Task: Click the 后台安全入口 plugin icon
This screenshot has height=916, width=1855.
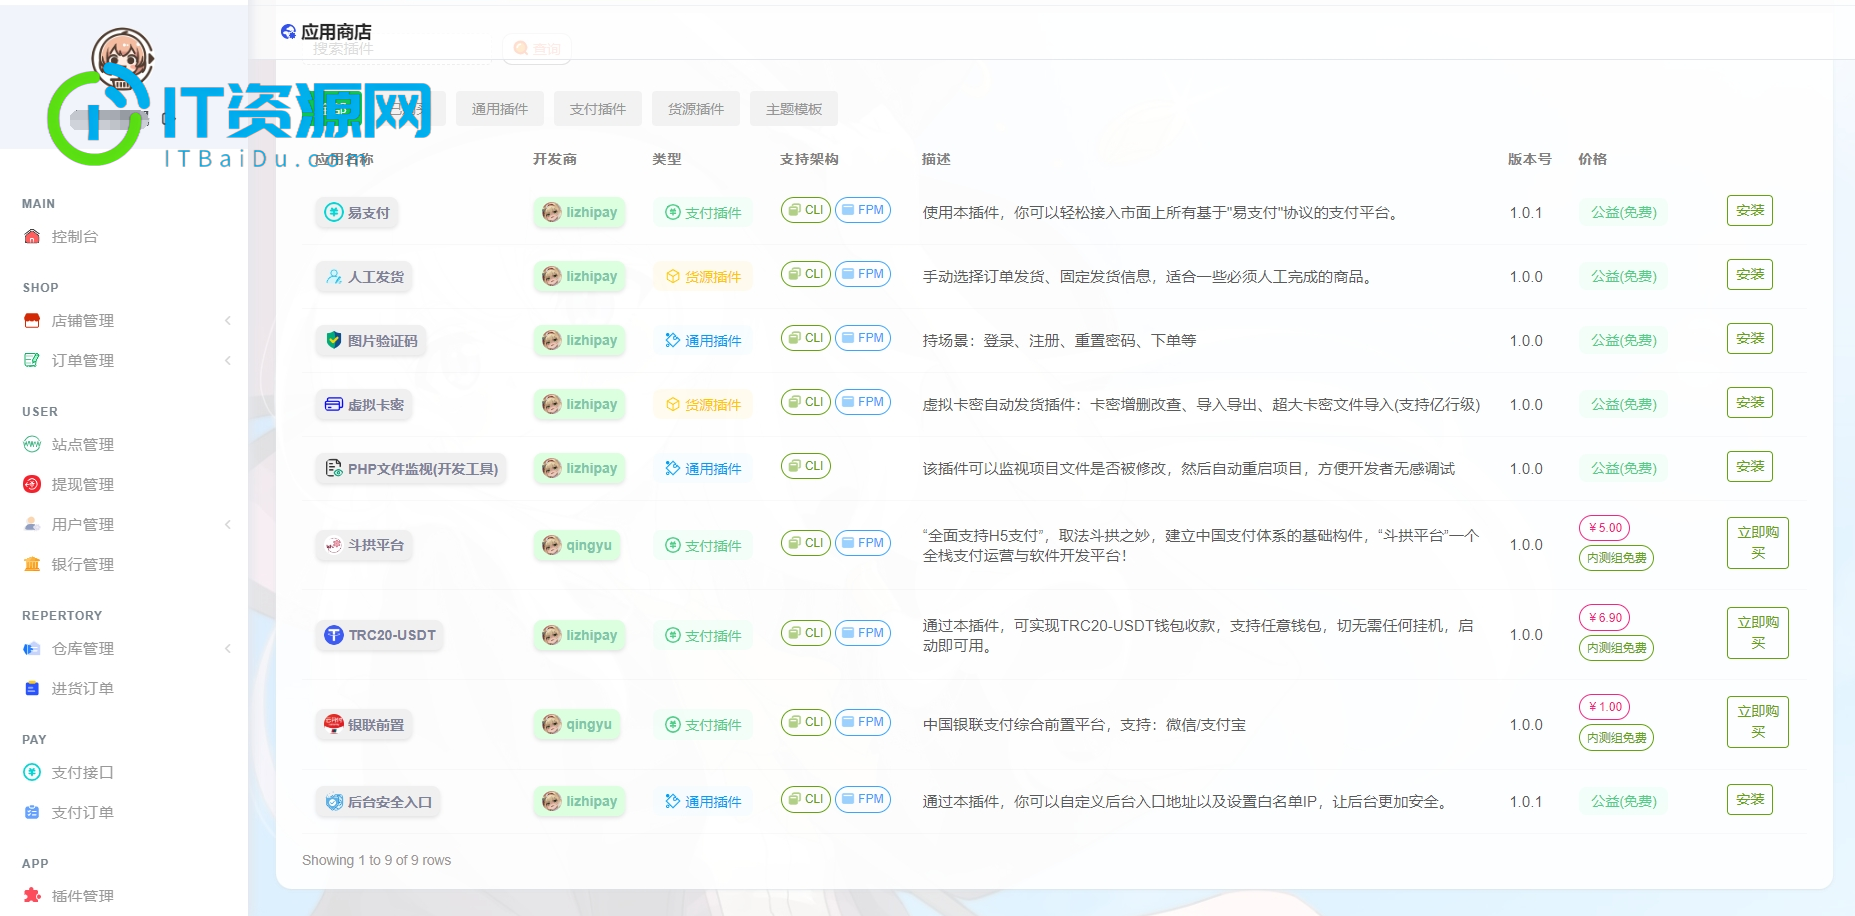Action: pyautogui.click(x=334, y=802)
